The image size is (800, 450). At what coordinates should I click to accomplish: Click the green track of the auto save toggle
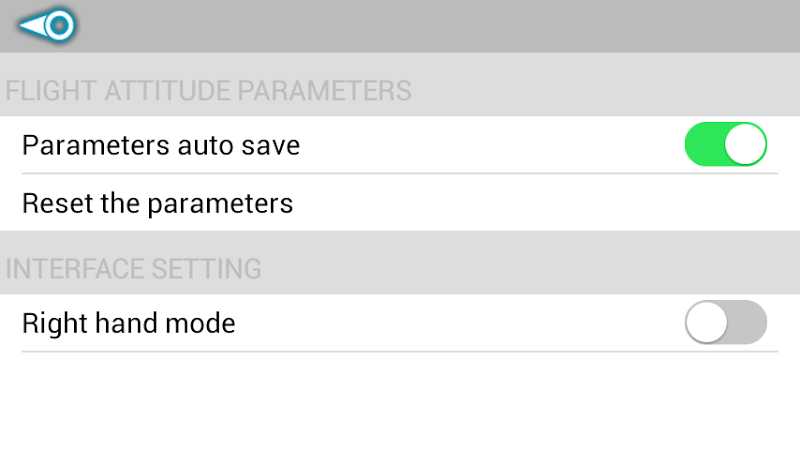[x=702, y=145]
